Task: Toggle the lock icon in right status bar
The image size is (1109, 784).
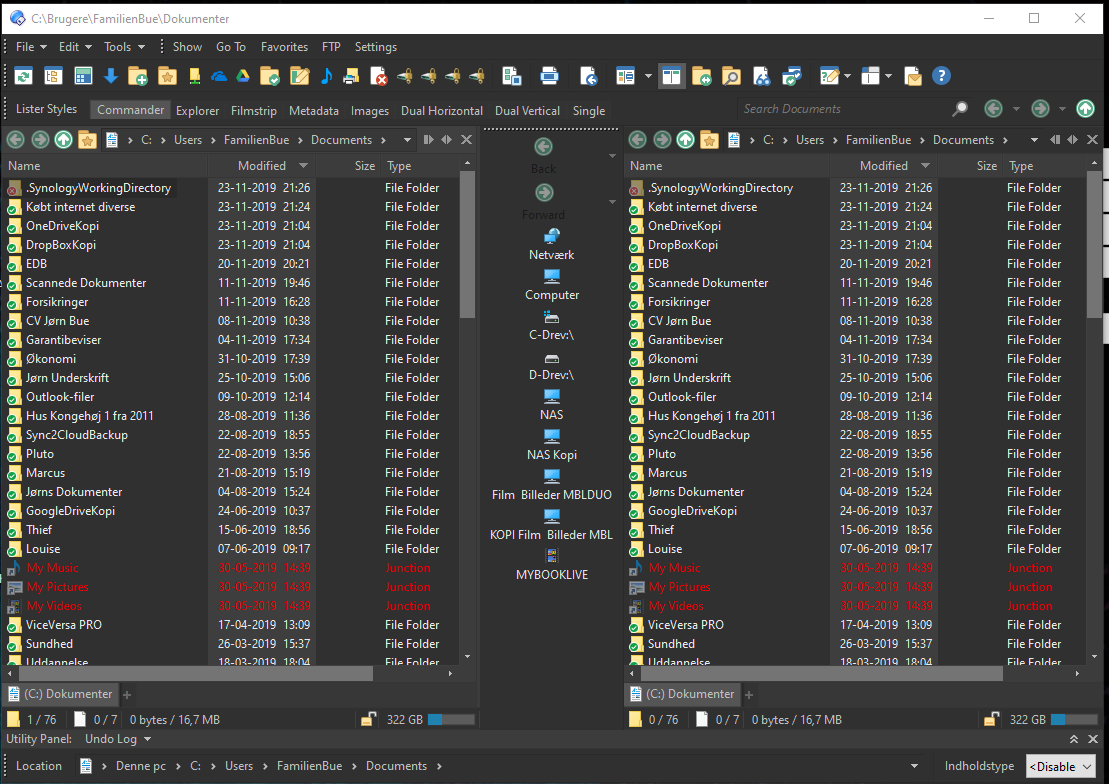Action: (992, 720)
